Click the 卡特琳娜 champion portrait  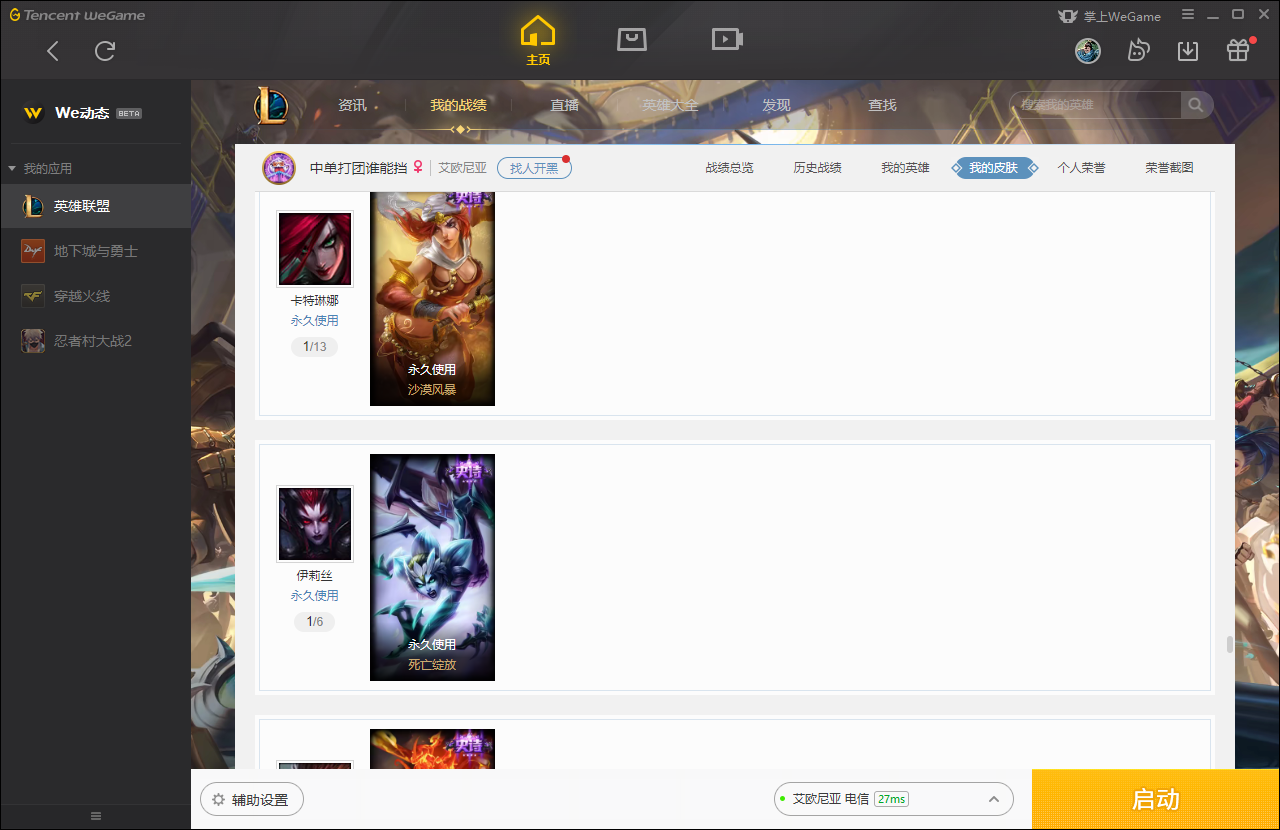click(315, 249)
